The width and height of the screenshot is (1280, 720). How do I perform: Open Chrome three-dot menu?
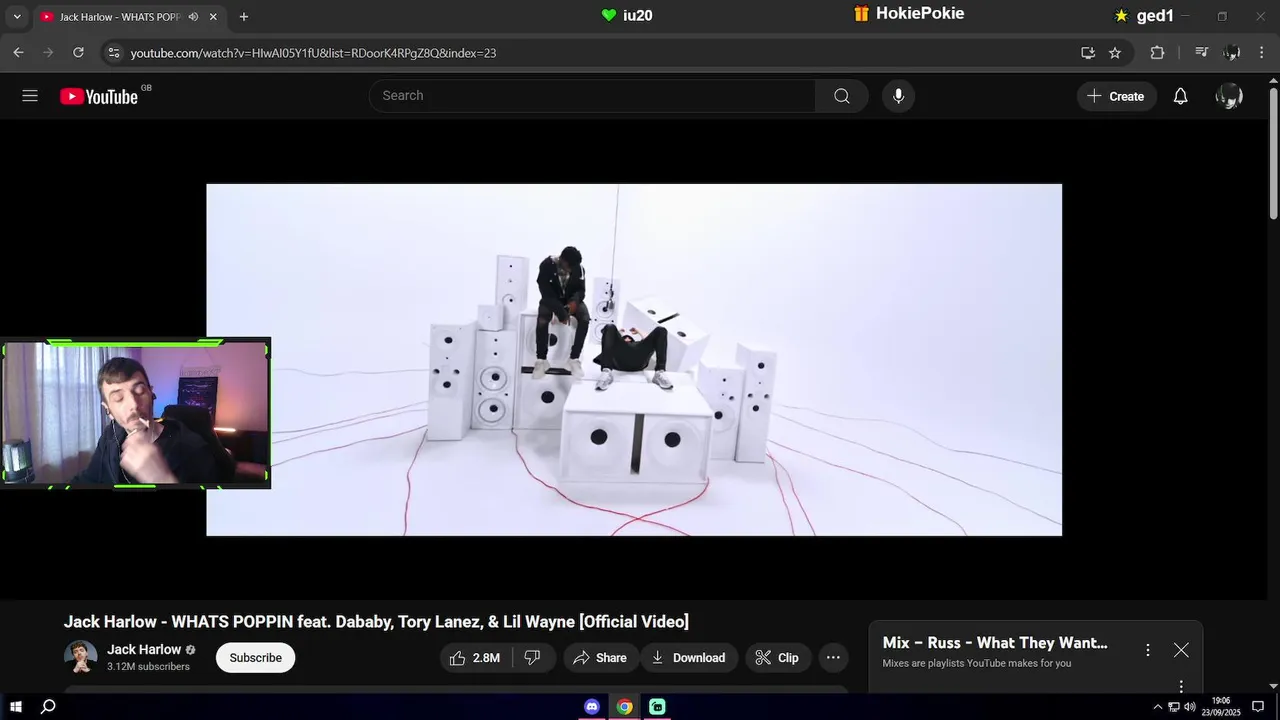pos(1262,52)
